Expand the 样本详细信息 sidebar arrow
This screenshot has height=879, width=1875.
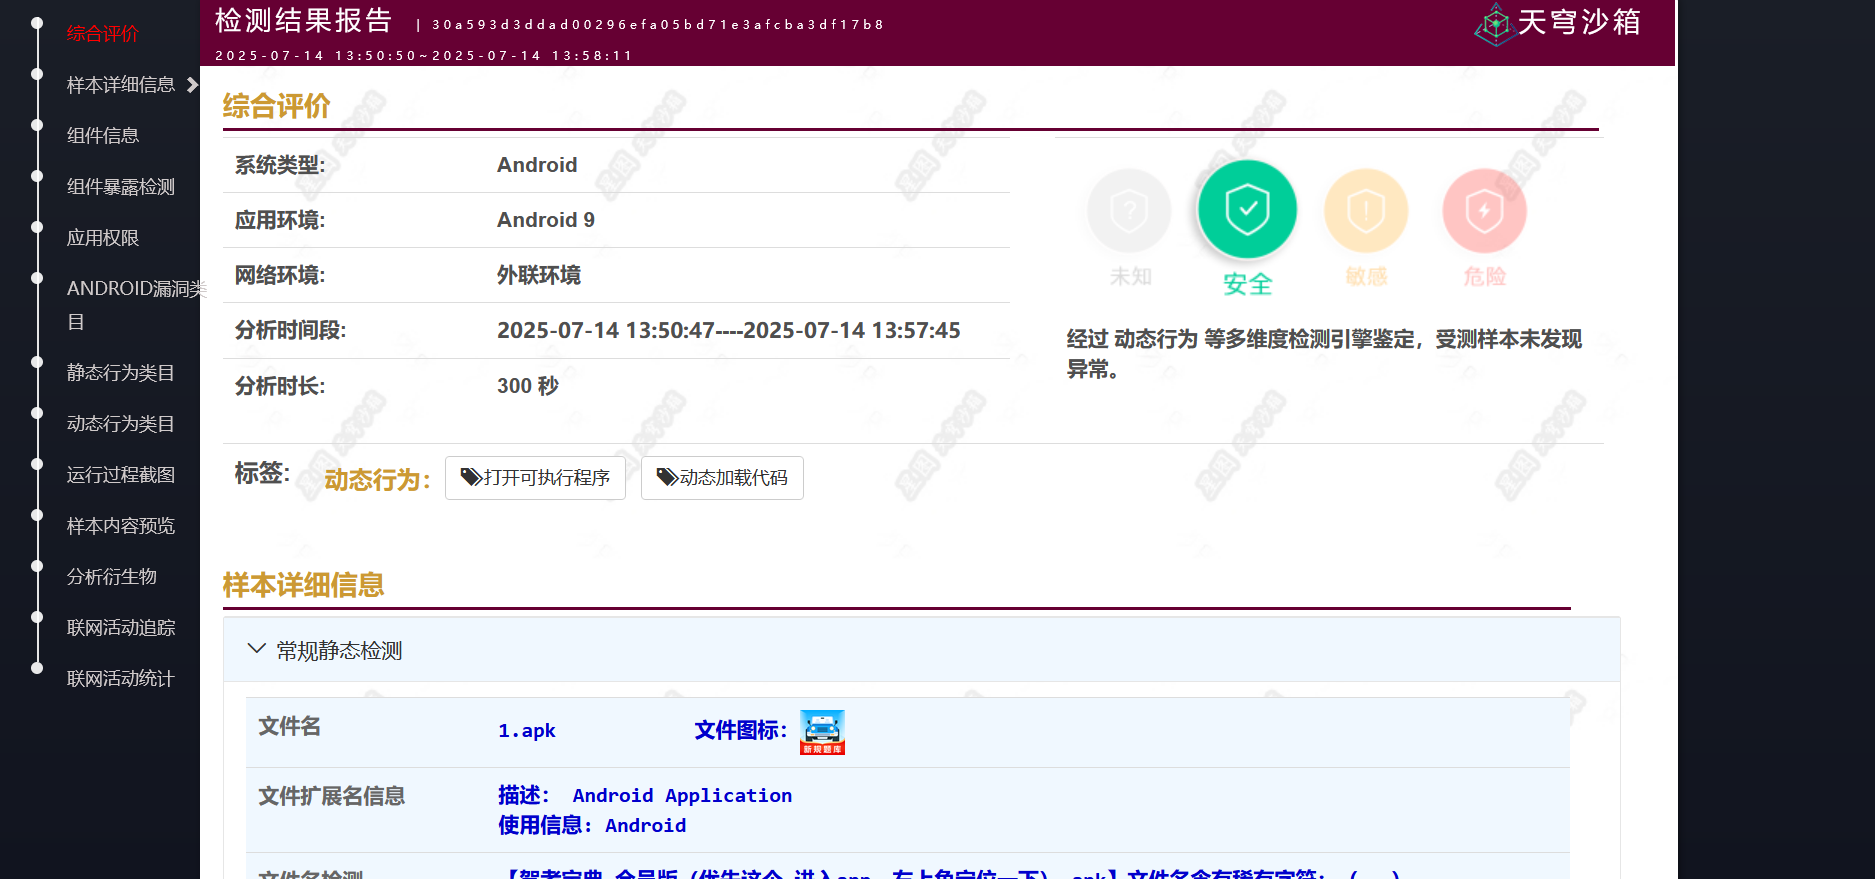[x=192, y=85]
